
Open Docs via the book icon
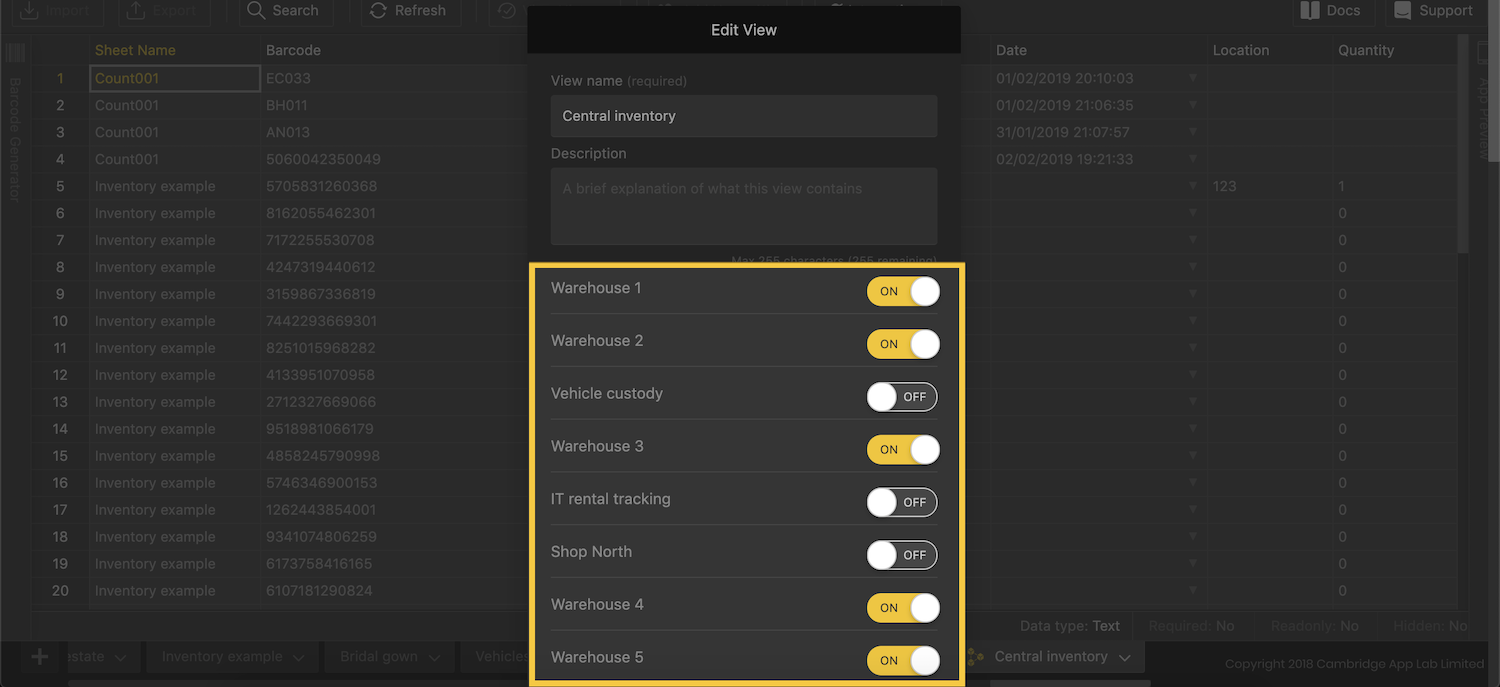pos(1310,11)
